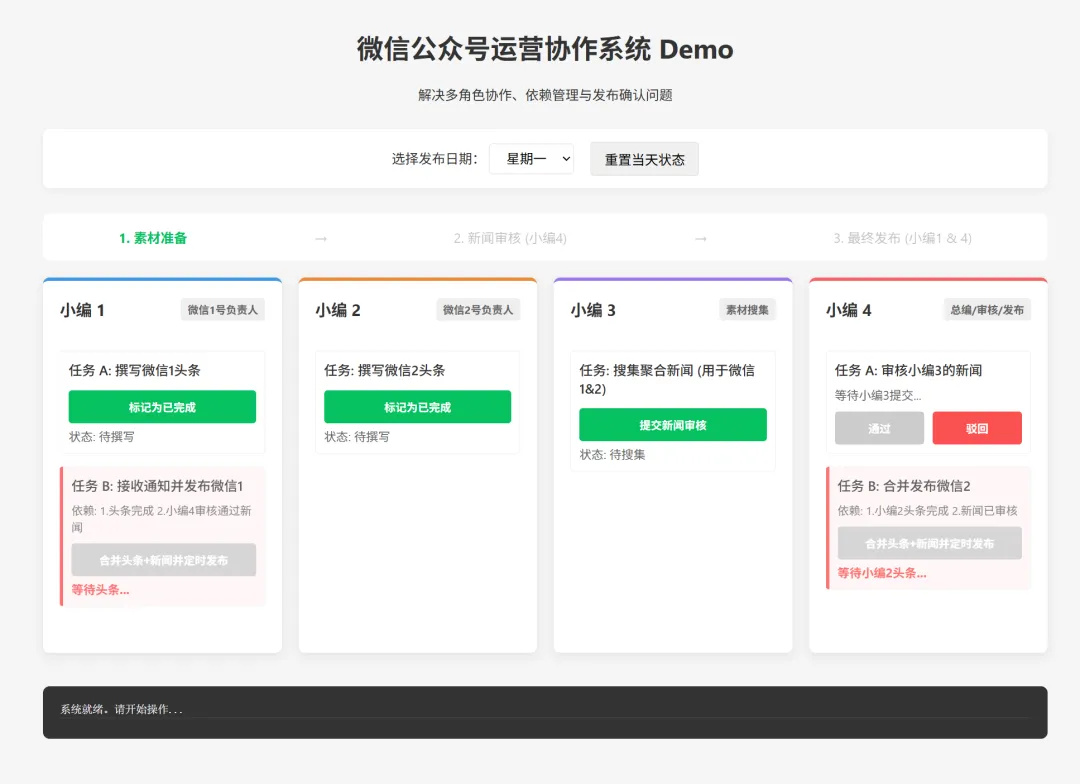Select the 1. 素材准备 step
This screenshot has width=1080, height=784.
[153, 238]
